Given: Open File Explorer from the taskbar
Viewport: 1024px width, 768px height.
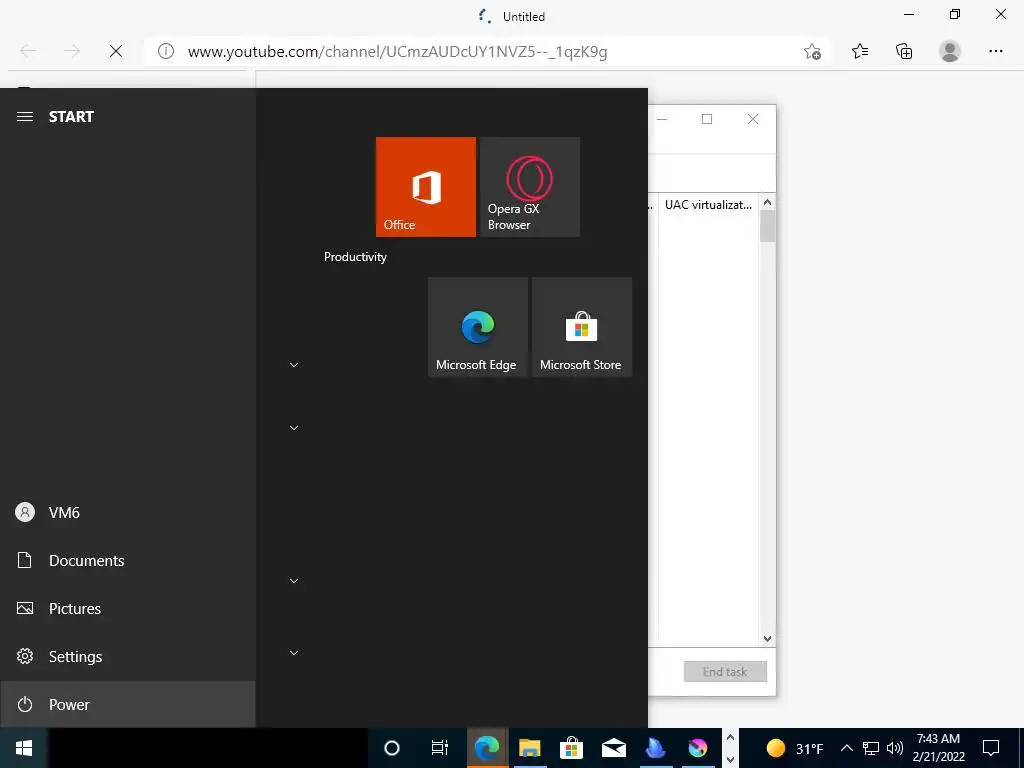Looking at the screenshot, I should (x=530, y=748).
